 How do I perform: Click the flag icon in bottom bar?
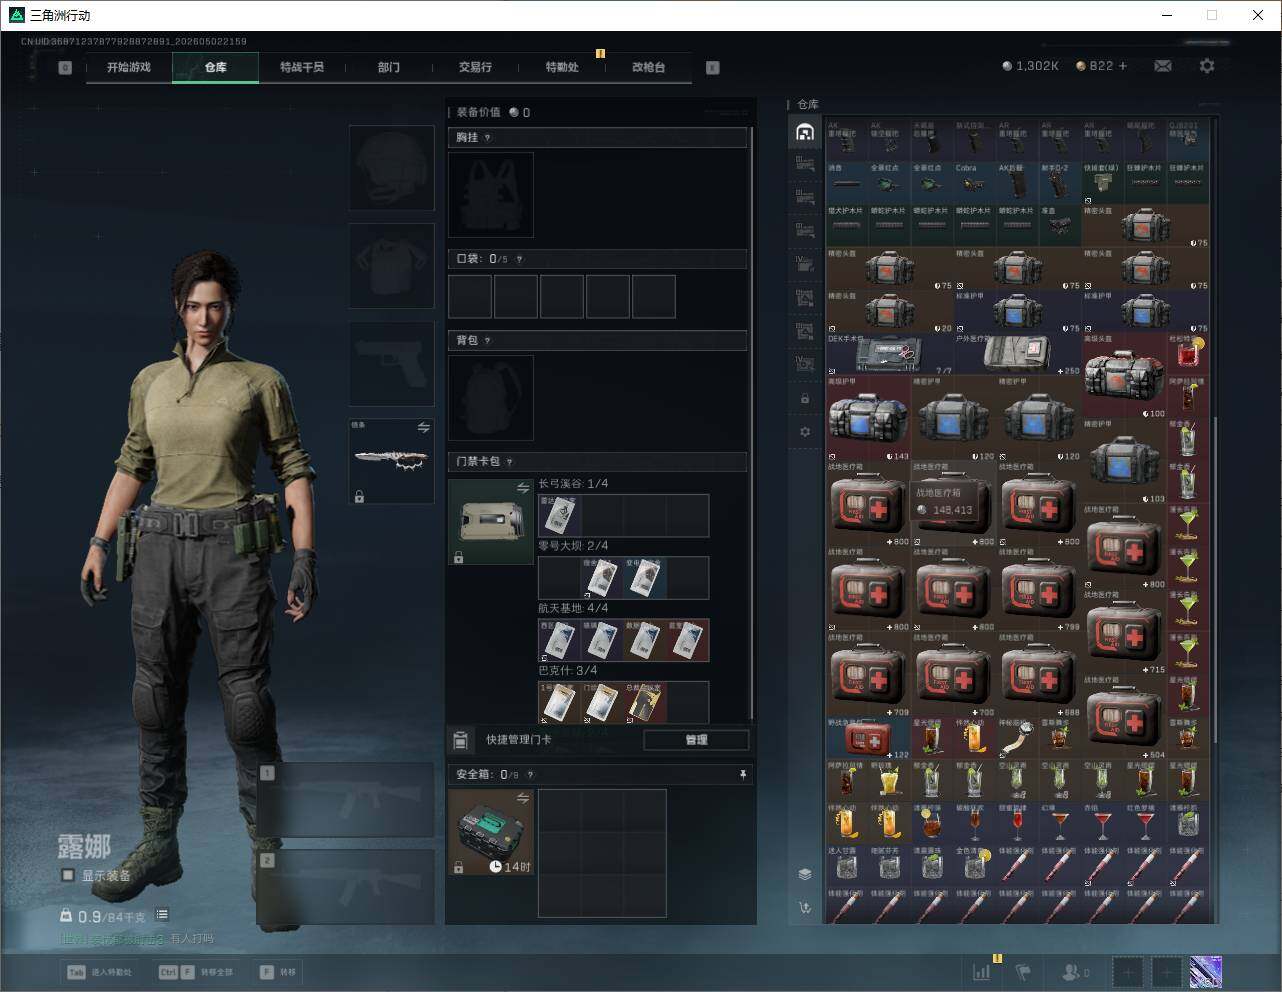1023,971
